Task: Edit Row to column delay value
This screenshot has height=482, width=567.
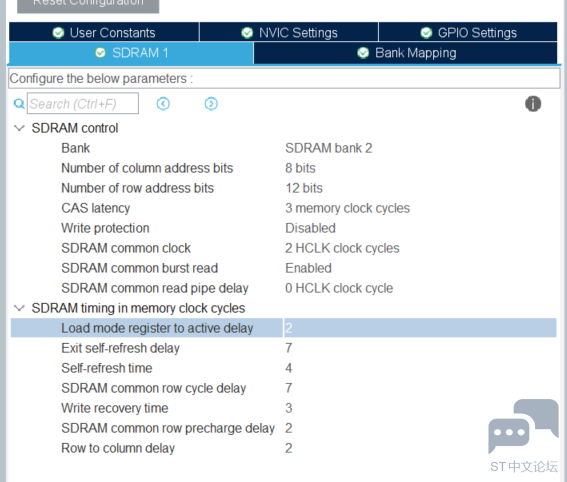Action: coord(289,448)
